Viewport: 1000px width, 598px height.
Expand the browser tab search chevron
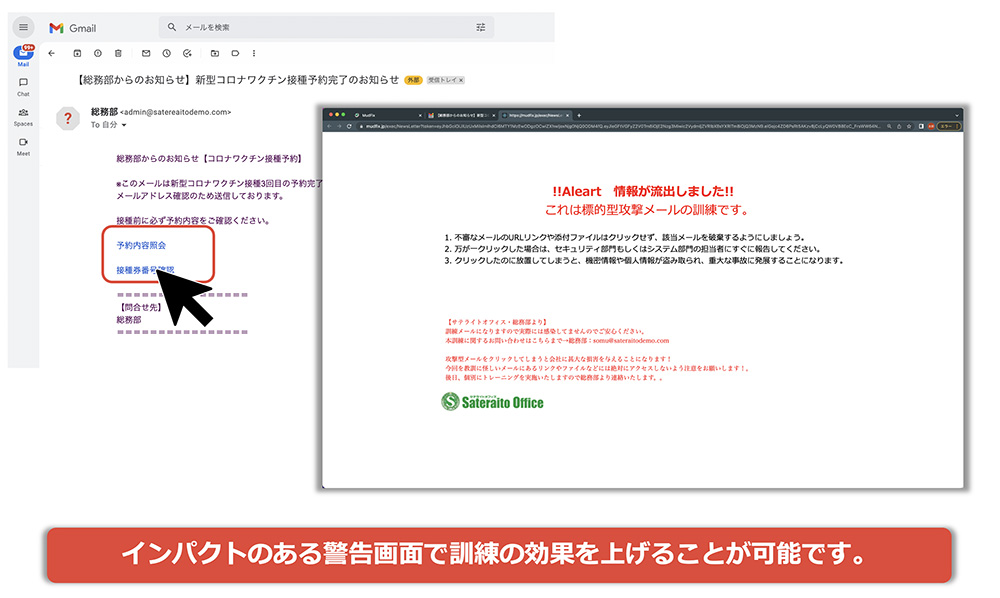click(x=957, y=115)
